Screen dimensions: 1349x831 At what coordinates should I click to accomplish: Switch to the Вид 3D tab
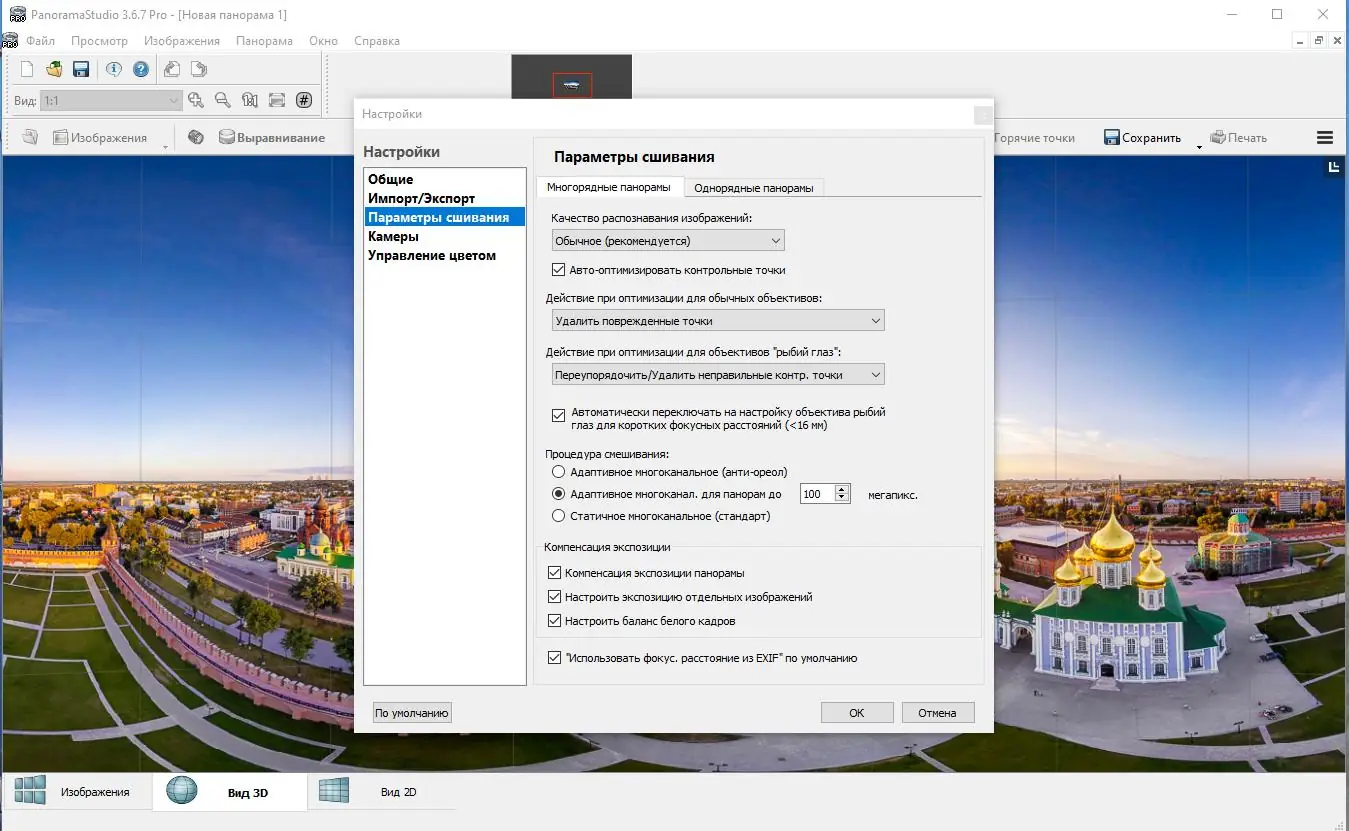click(x=228, y=792)
